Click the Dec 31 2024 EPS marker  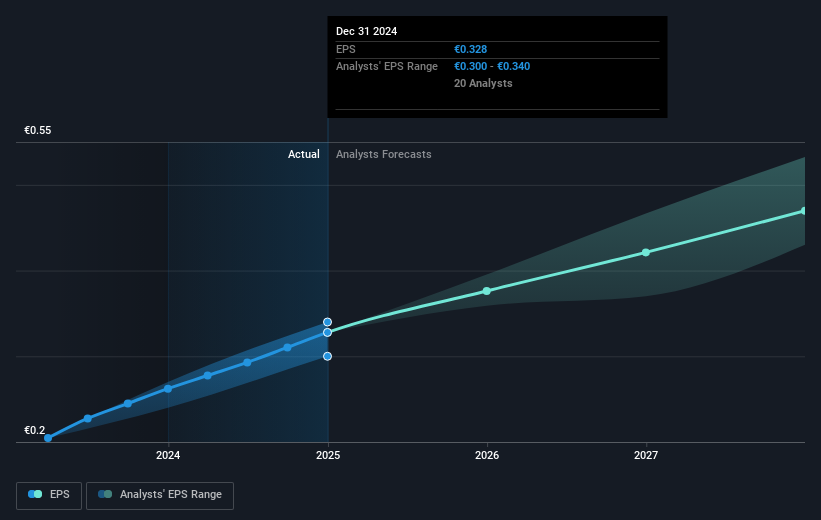(327, 333)
